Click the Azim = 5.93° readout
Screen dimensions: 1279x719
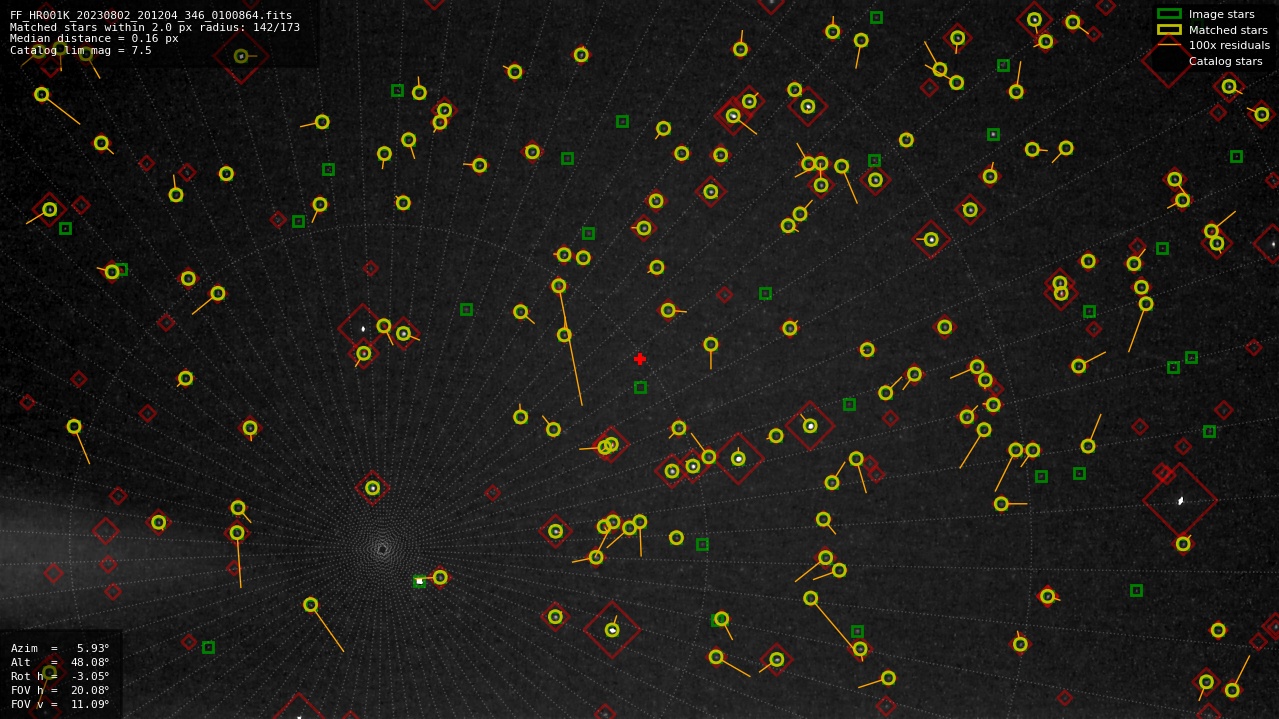[60, 648]
